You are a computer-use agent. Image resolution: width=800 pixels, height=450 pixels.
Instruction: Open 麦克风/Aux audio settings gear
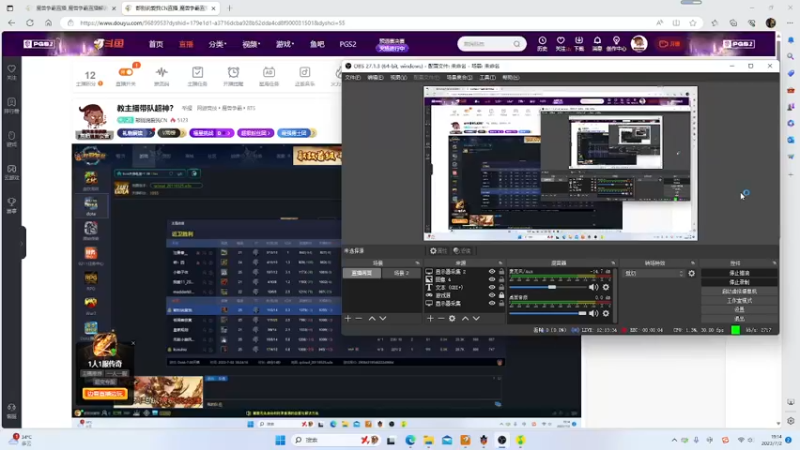coord(606,287)
